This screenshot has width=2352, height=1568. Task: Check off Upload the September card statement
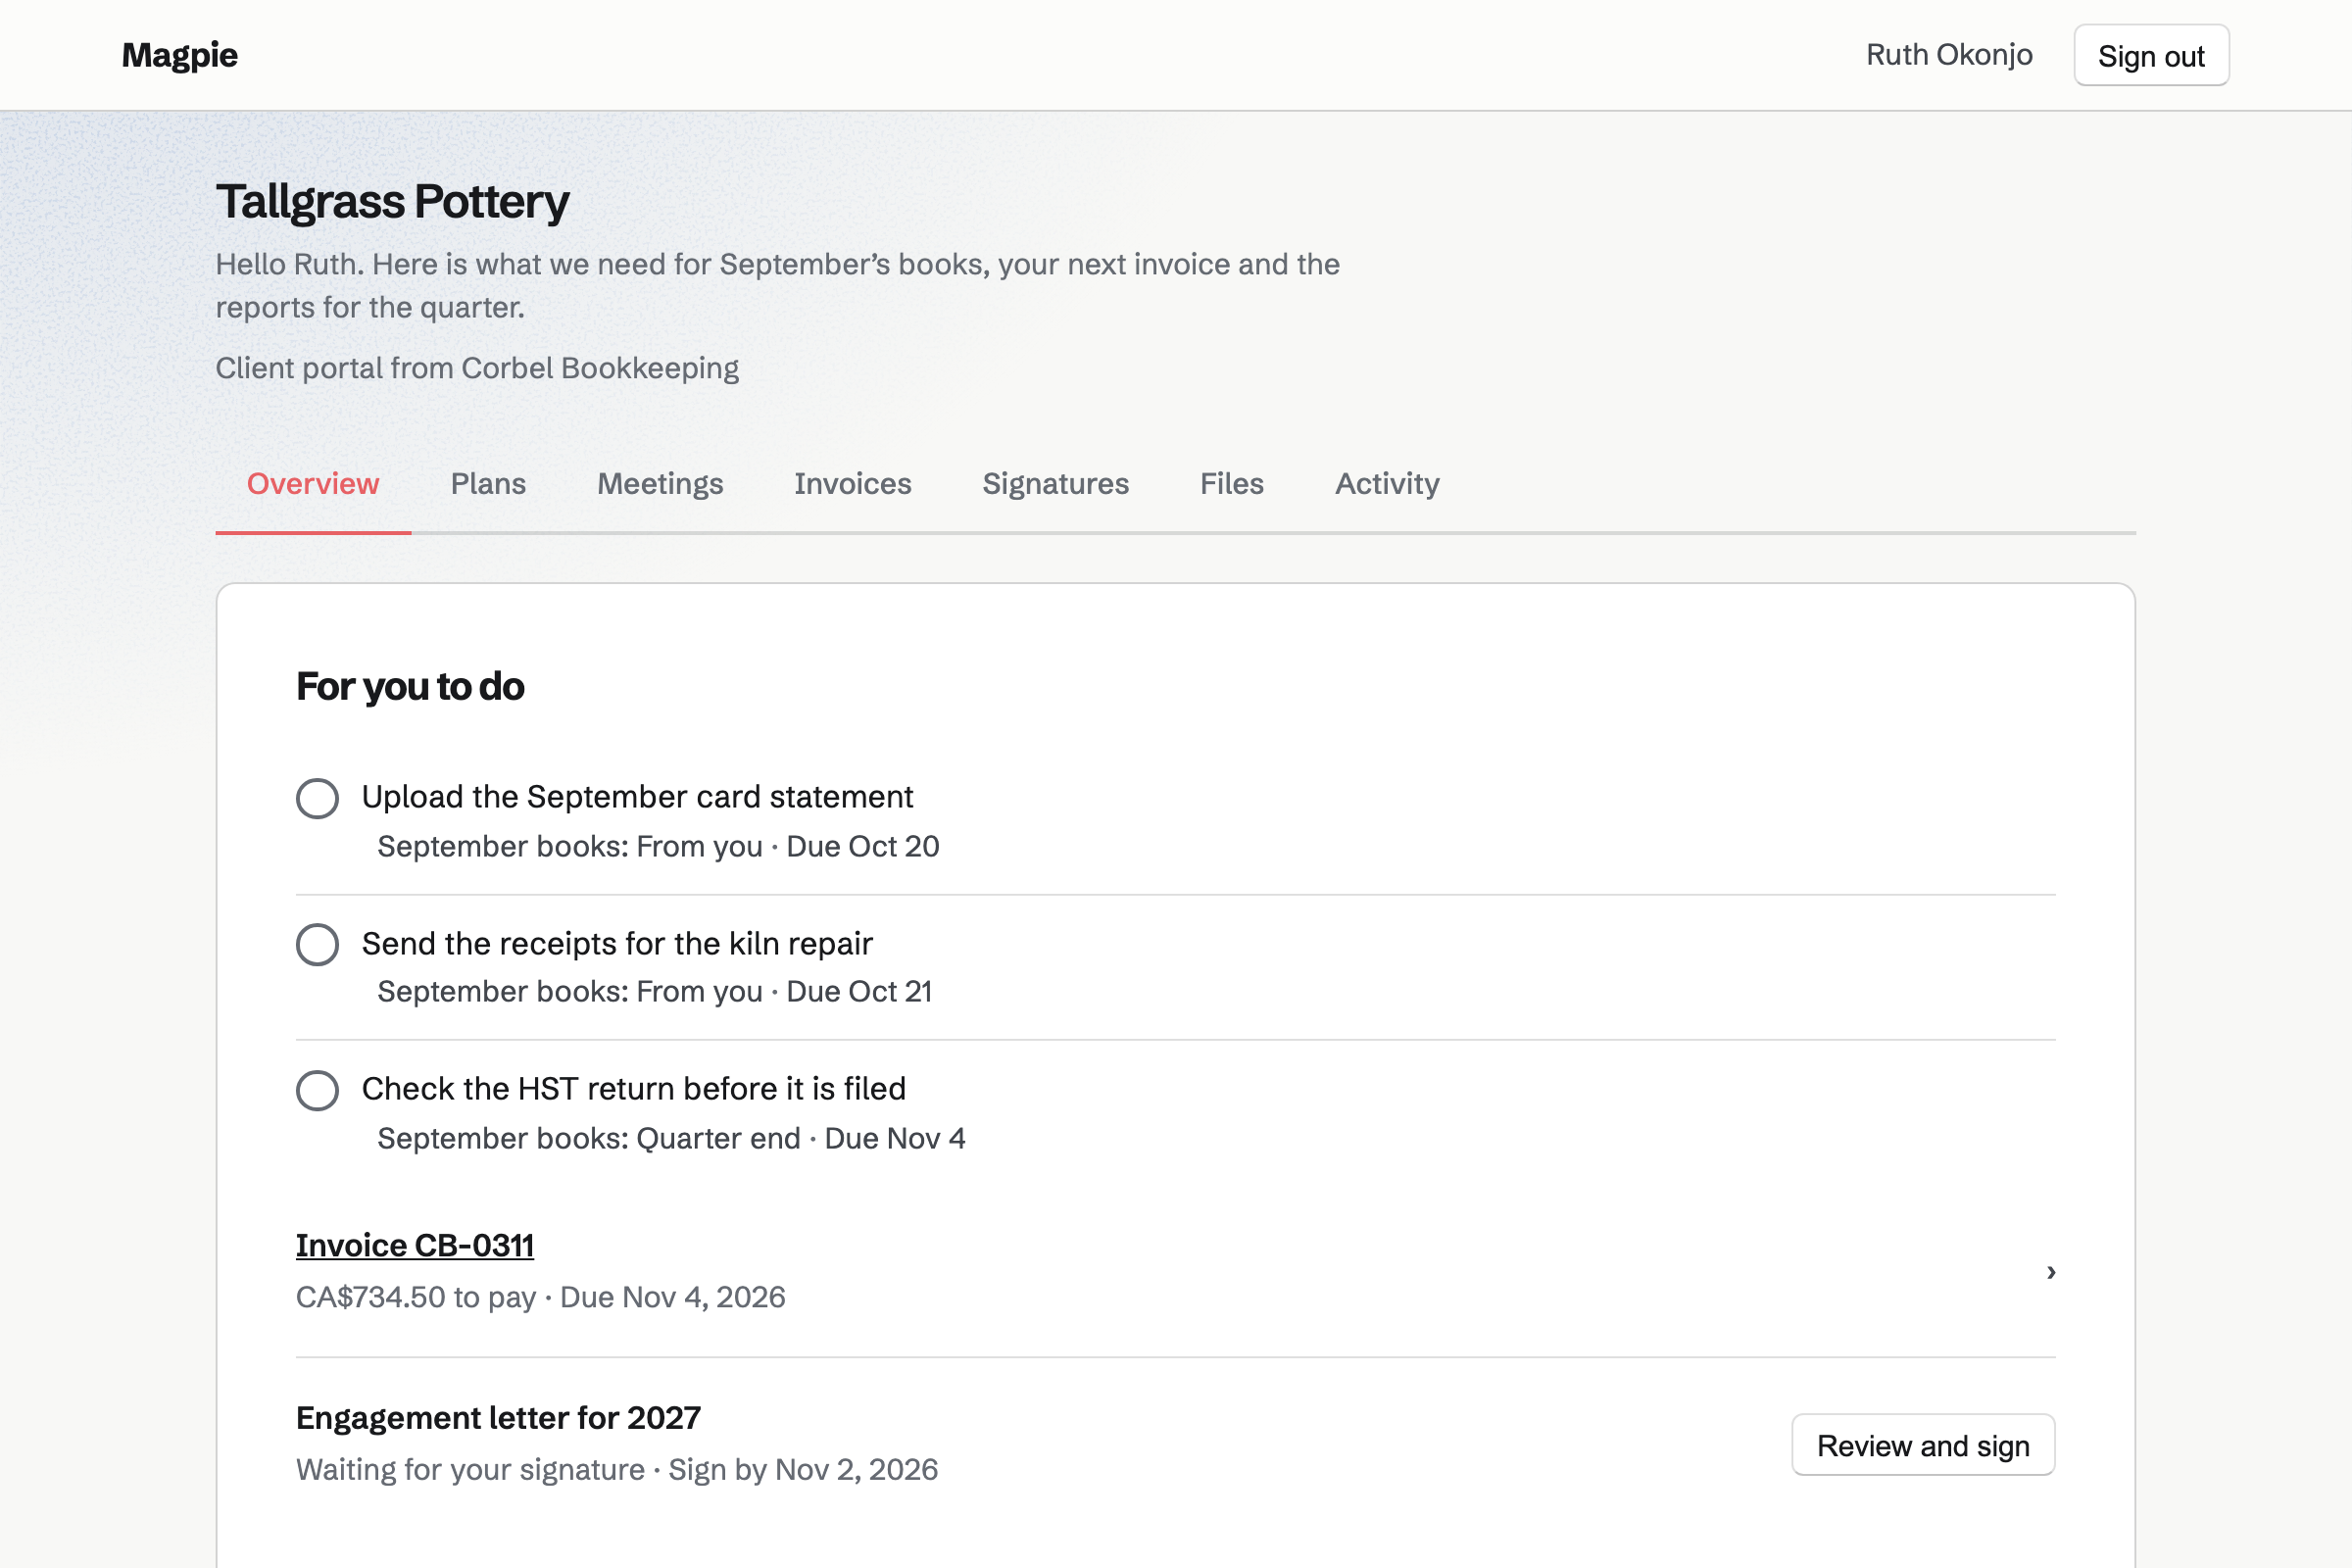317,798
